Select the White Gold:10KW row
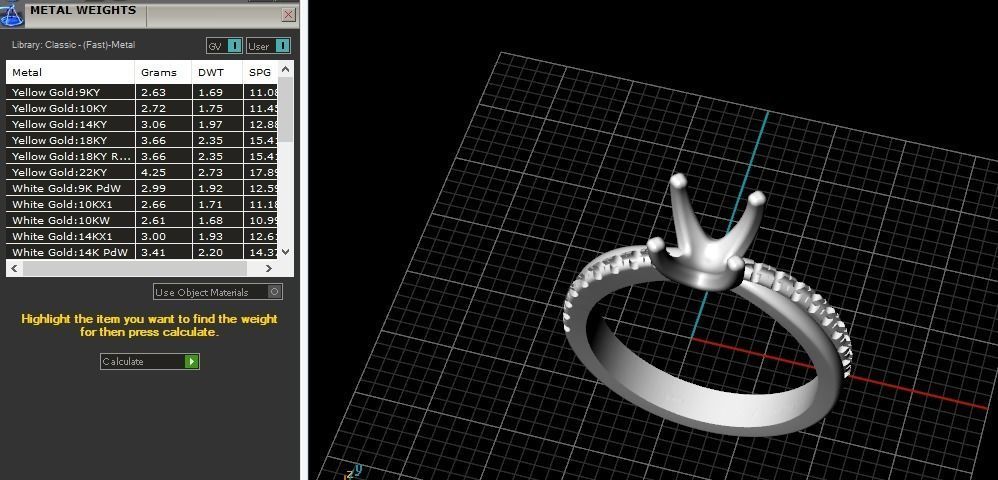The width and height of the screenshot is (998, 480). tap(141, 220)
